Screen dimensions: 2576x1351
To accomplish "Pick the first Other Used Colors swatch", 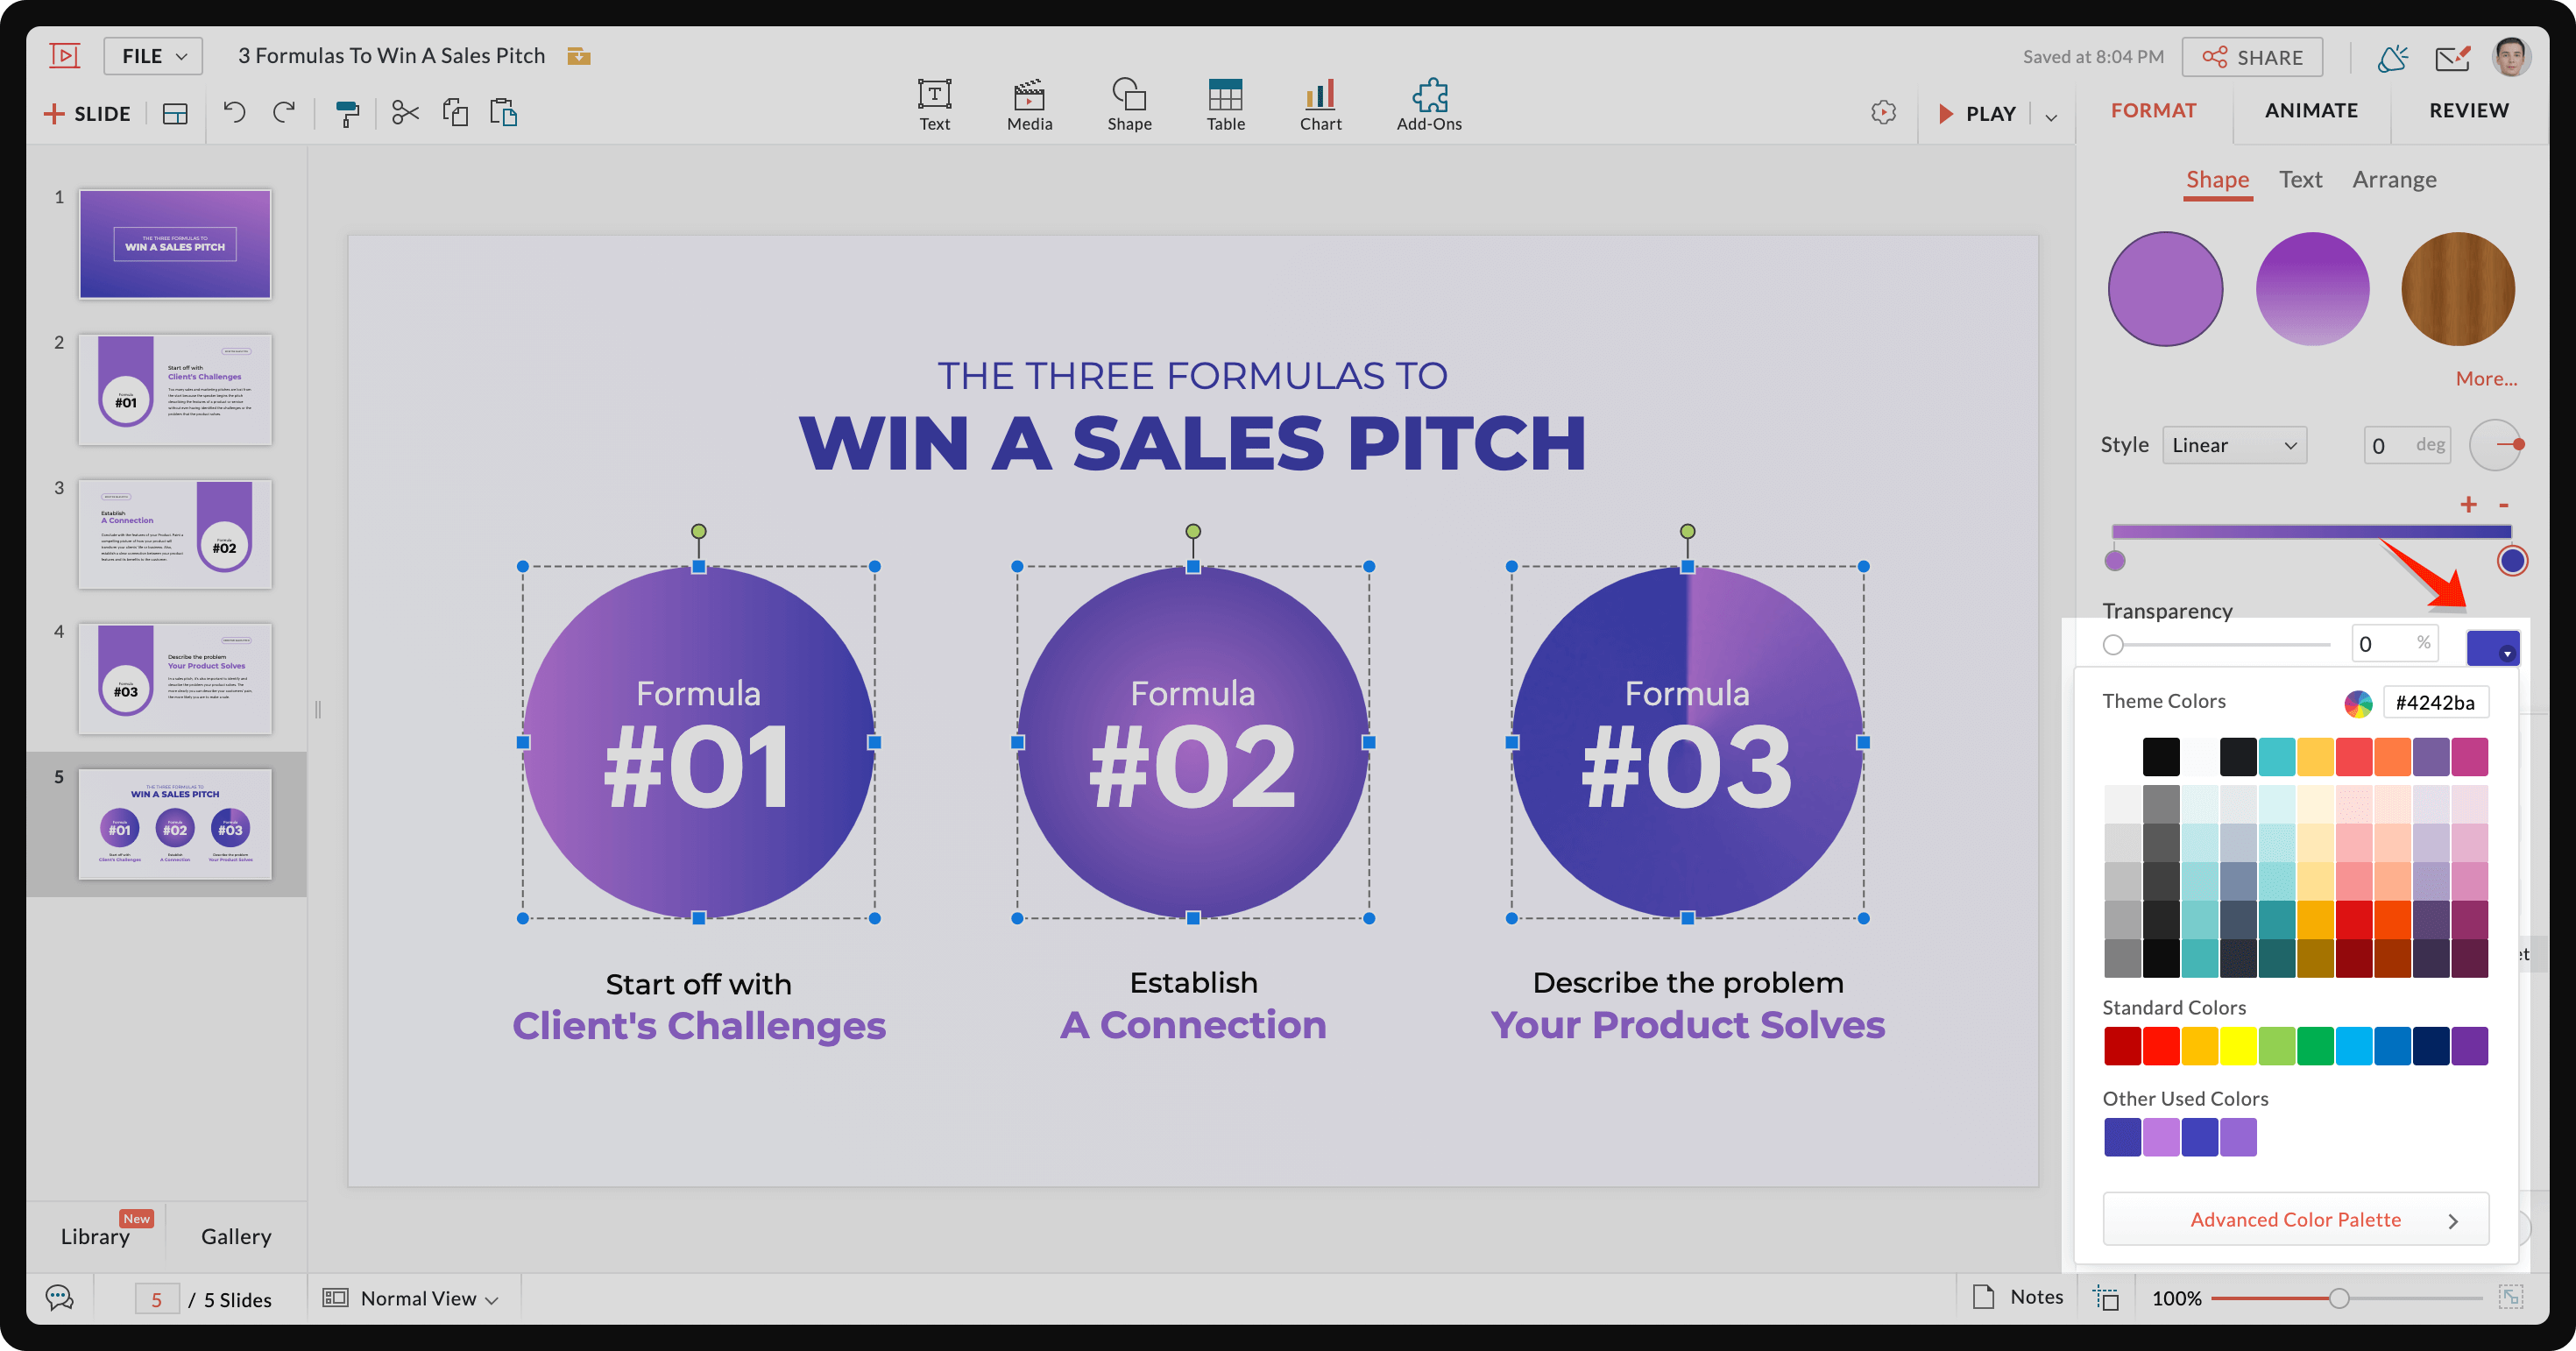I will coord(2122,1137).
